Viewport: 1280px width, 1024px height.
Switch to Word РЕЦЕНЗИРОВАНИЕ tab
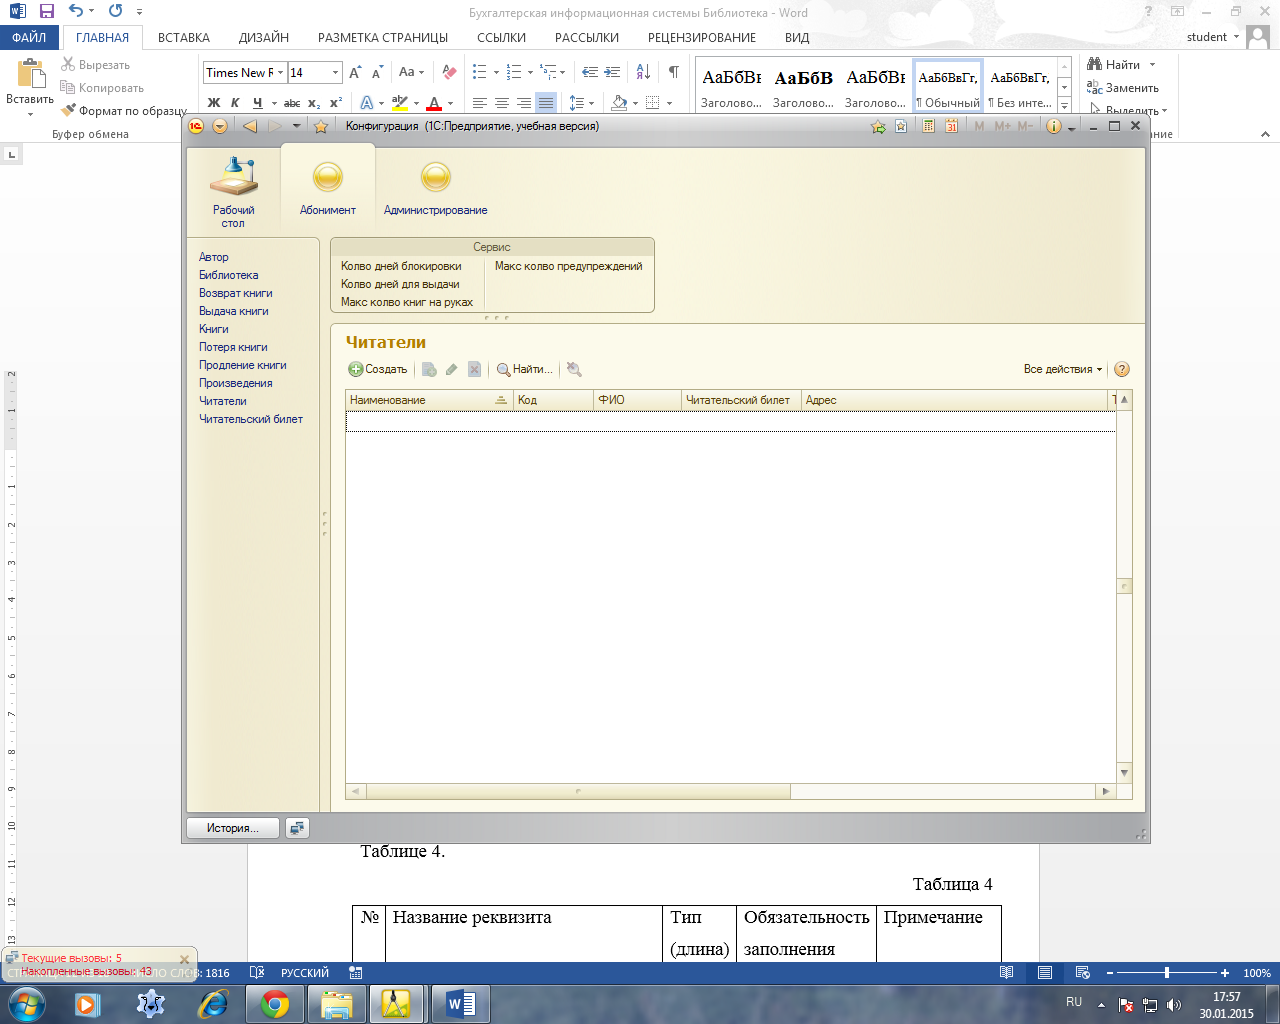[702, 37]
